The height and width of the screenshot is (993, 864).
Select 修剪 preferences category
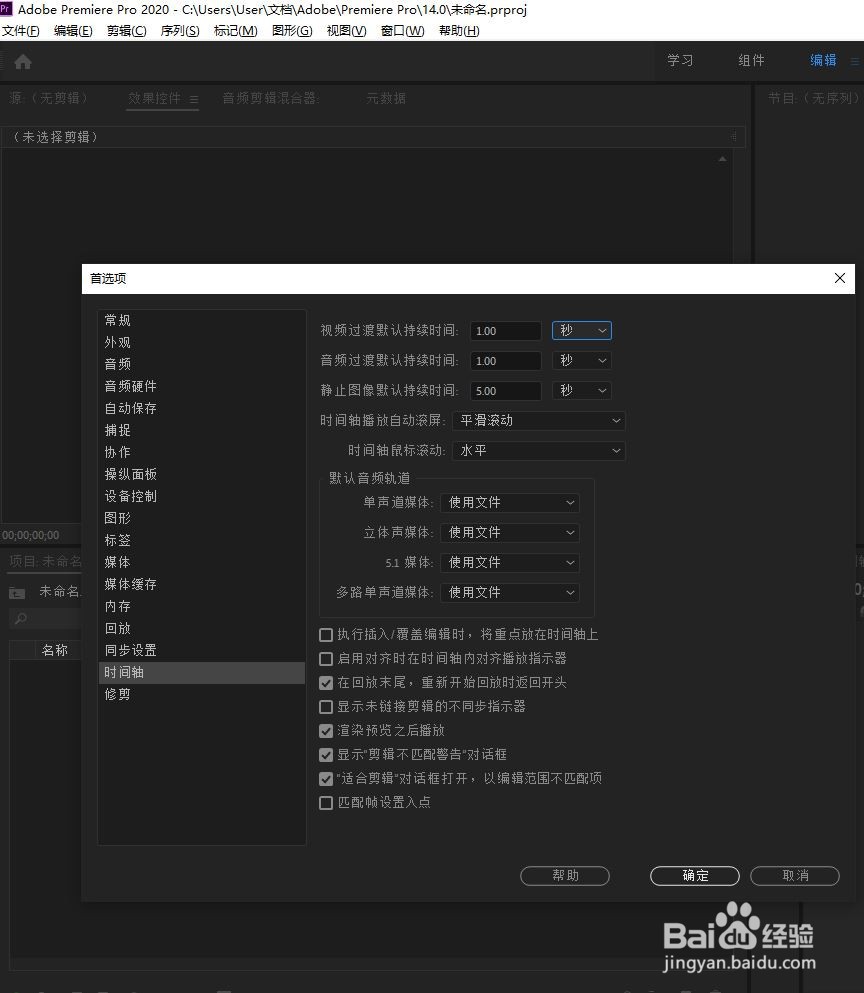(x=201, y=694)
